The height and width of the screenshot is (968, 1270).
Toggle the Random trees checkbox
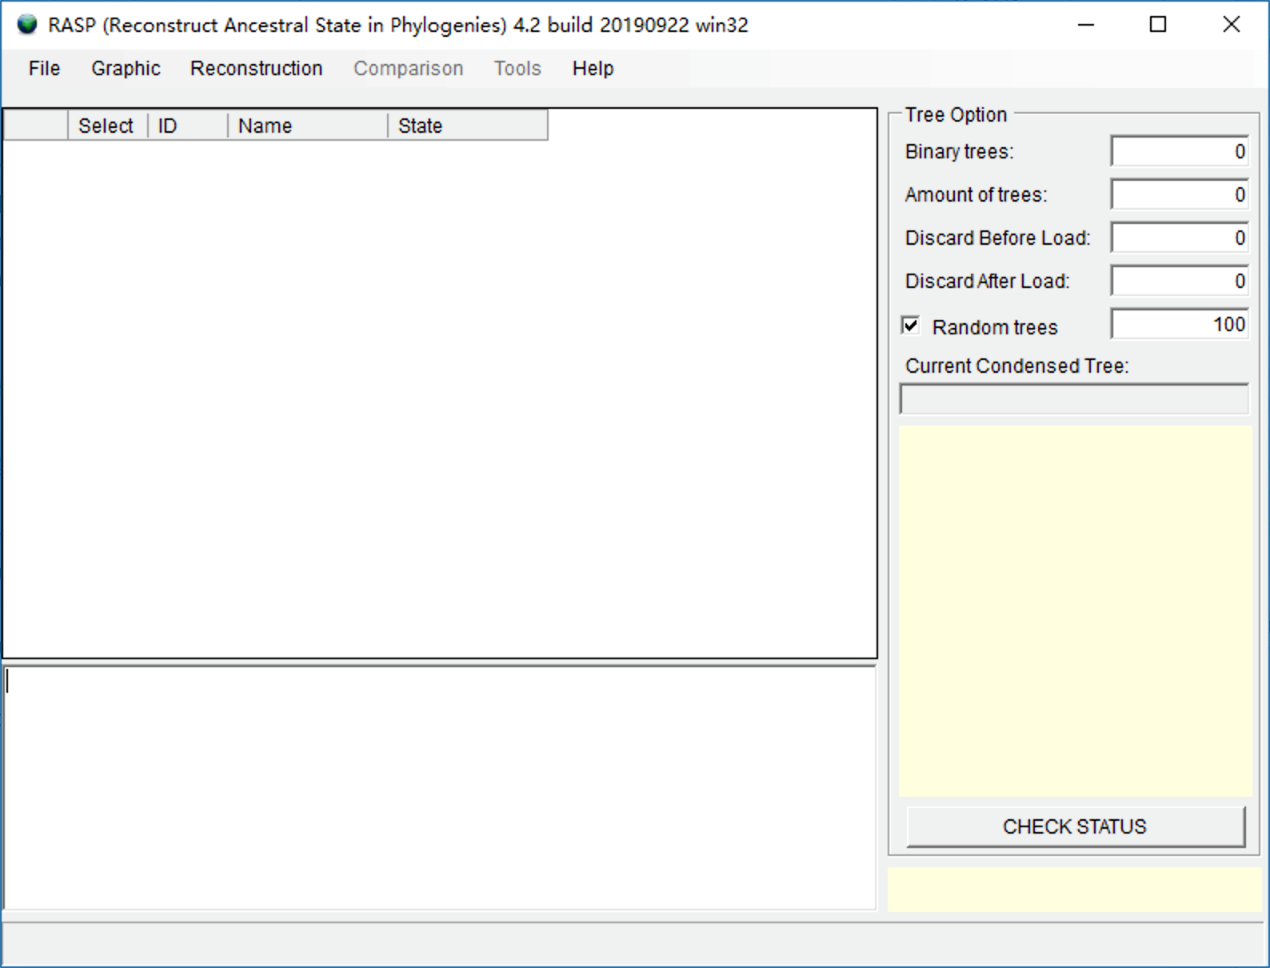coord(910,325)
